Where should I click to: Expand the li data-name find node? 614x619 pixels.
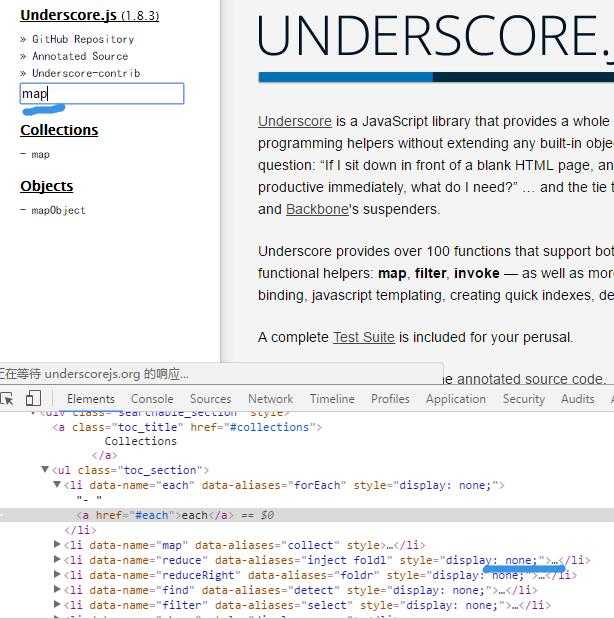click(x=57, y=589)
